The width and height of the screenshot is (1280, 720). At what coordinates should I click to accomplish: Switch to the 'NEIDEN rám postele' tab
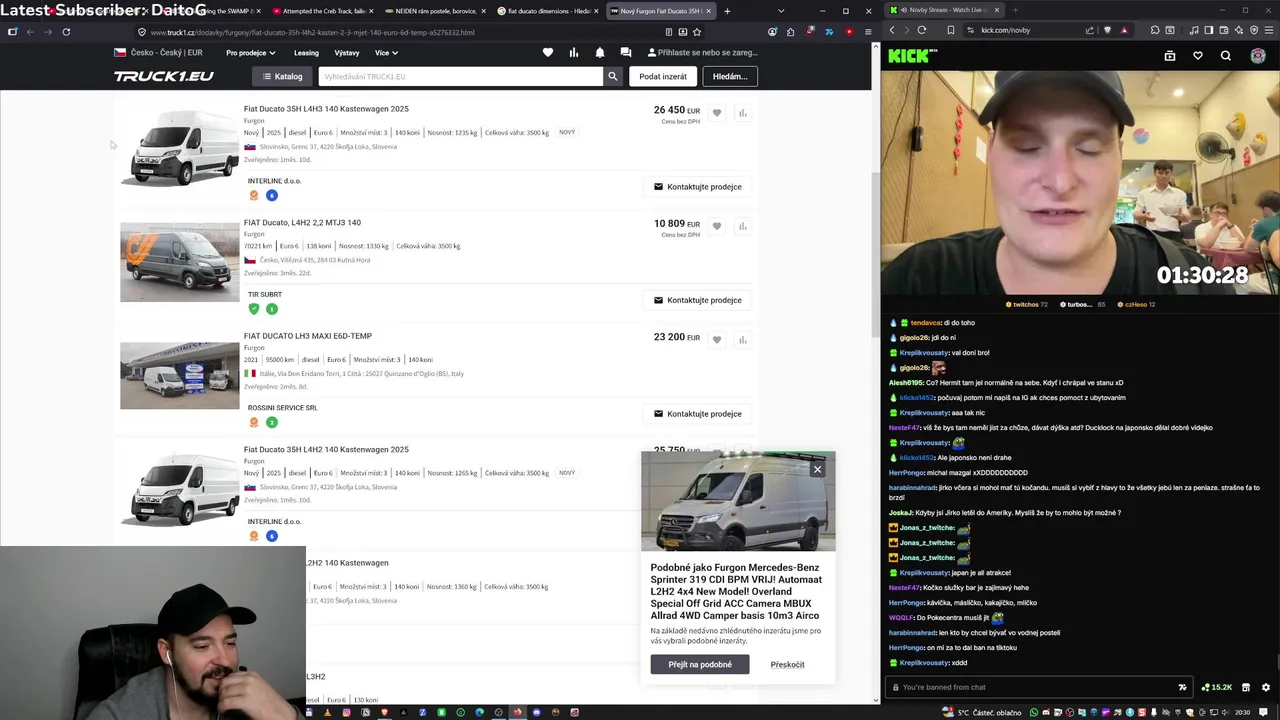[x=435, y=11]
